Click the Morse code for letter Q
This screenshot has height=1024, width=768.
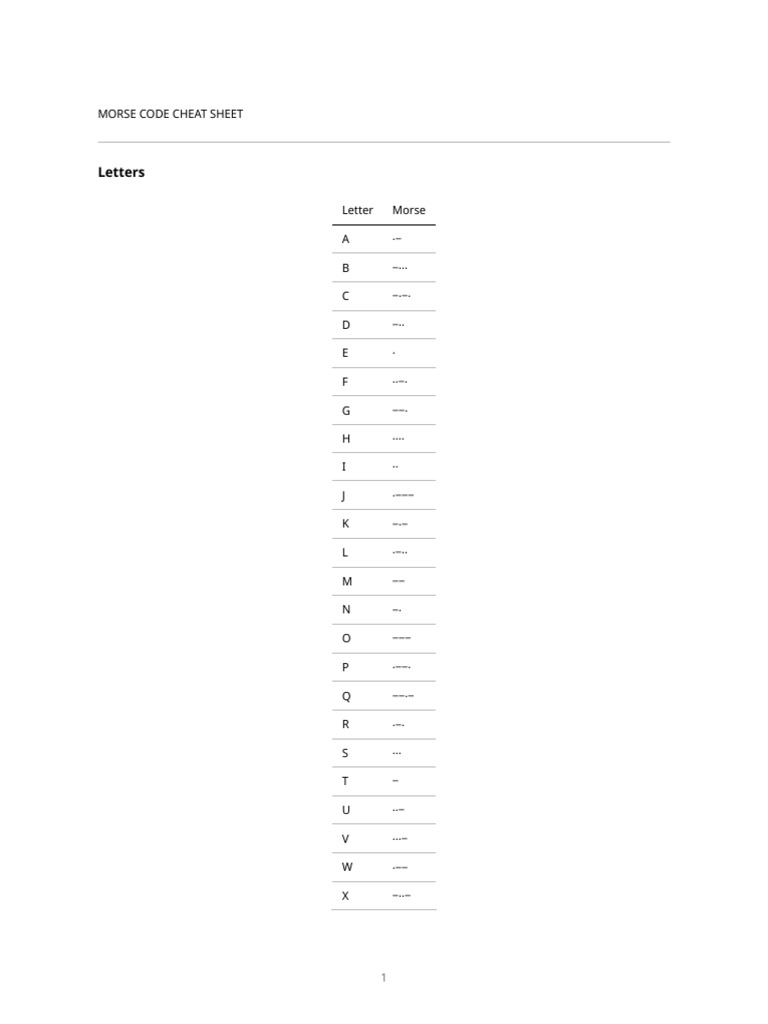[402, 696]
